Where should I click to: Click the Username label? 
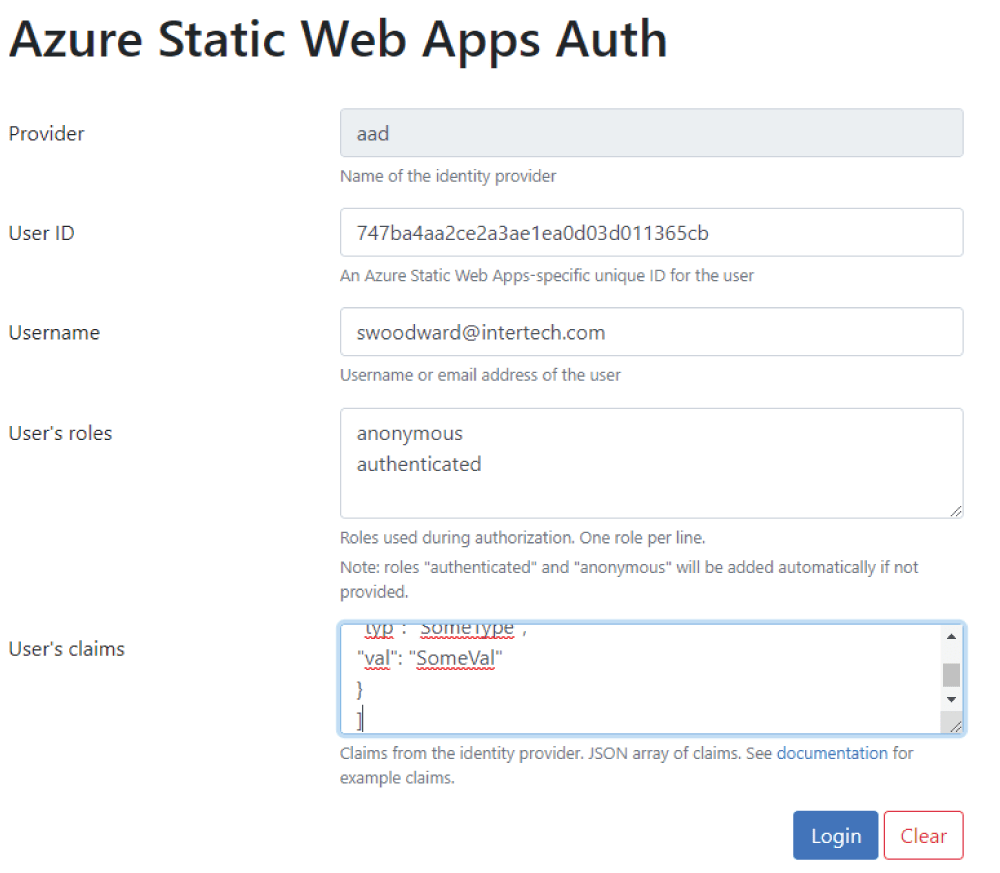coord(54,332)
